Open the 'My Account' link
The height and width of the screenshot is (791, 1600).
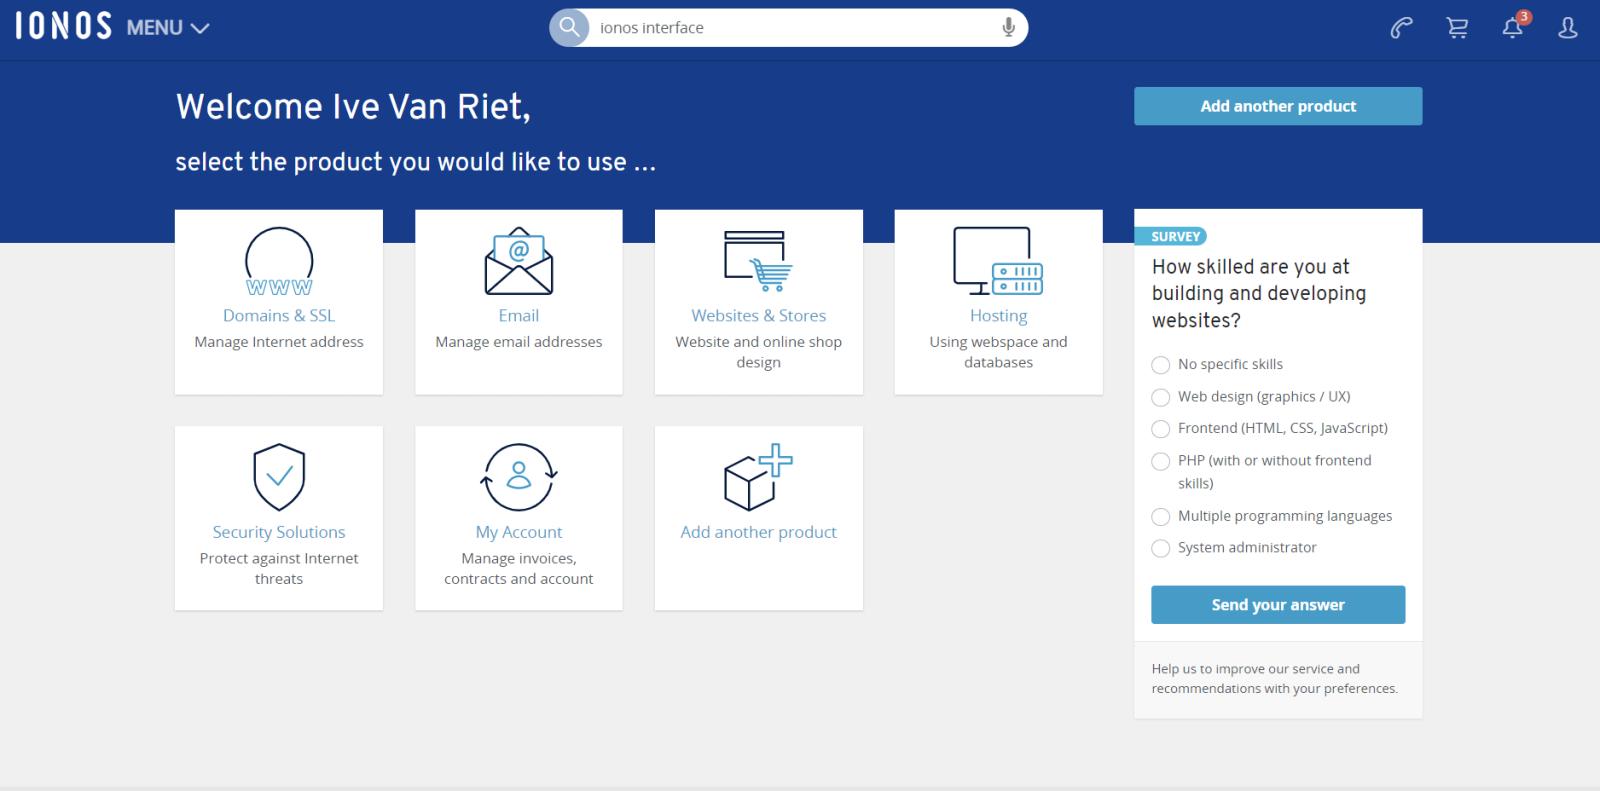tap(518, 532)
